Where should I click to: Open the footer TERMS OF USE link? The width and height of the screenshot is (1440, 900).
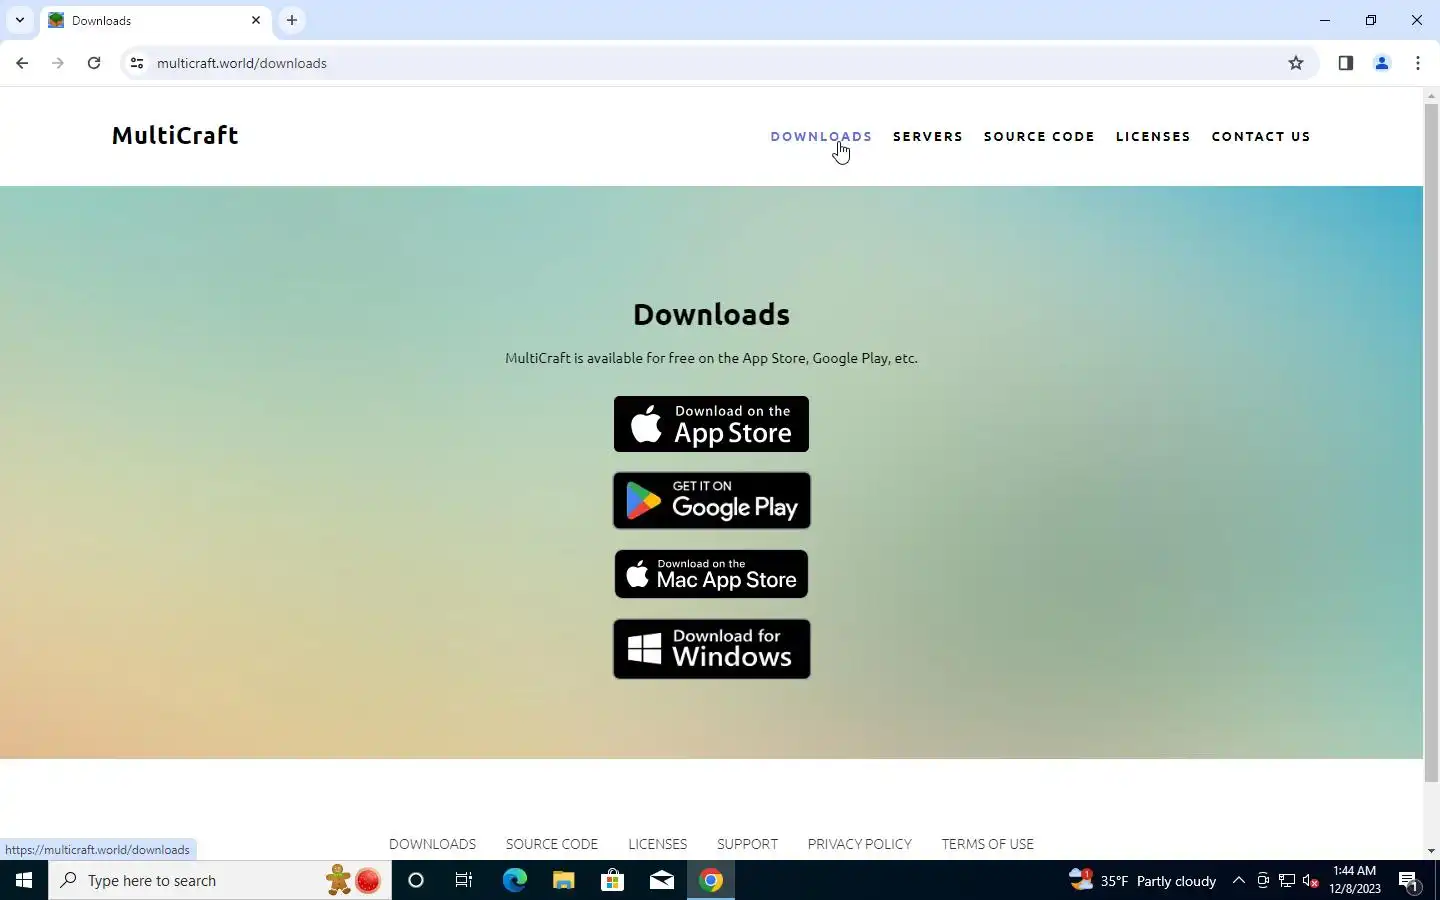(x=988, y=844)
